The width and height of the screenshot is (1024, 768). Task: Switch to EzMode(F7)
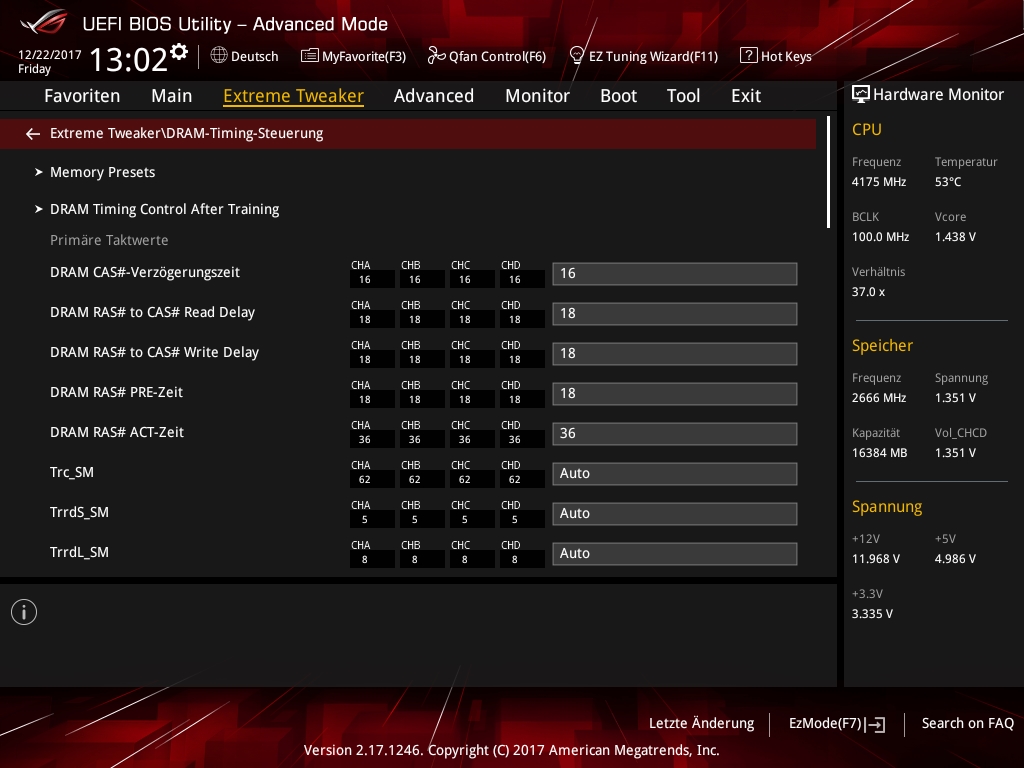click(825, 724)
